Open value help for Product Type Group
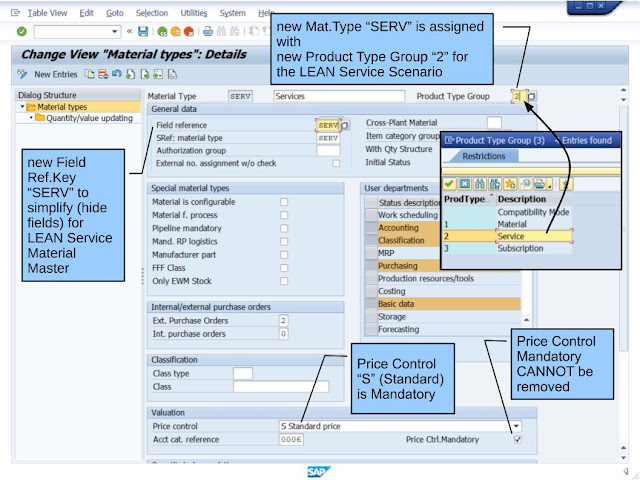The height and width of the screenshot is (480, 640). [532, 96]
